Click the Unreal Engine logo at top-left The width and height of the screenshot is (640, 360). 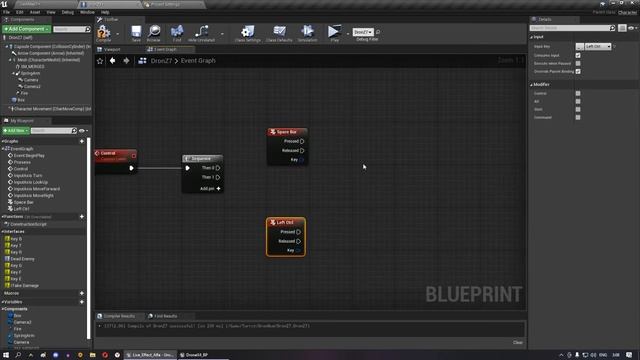point(4,4)
